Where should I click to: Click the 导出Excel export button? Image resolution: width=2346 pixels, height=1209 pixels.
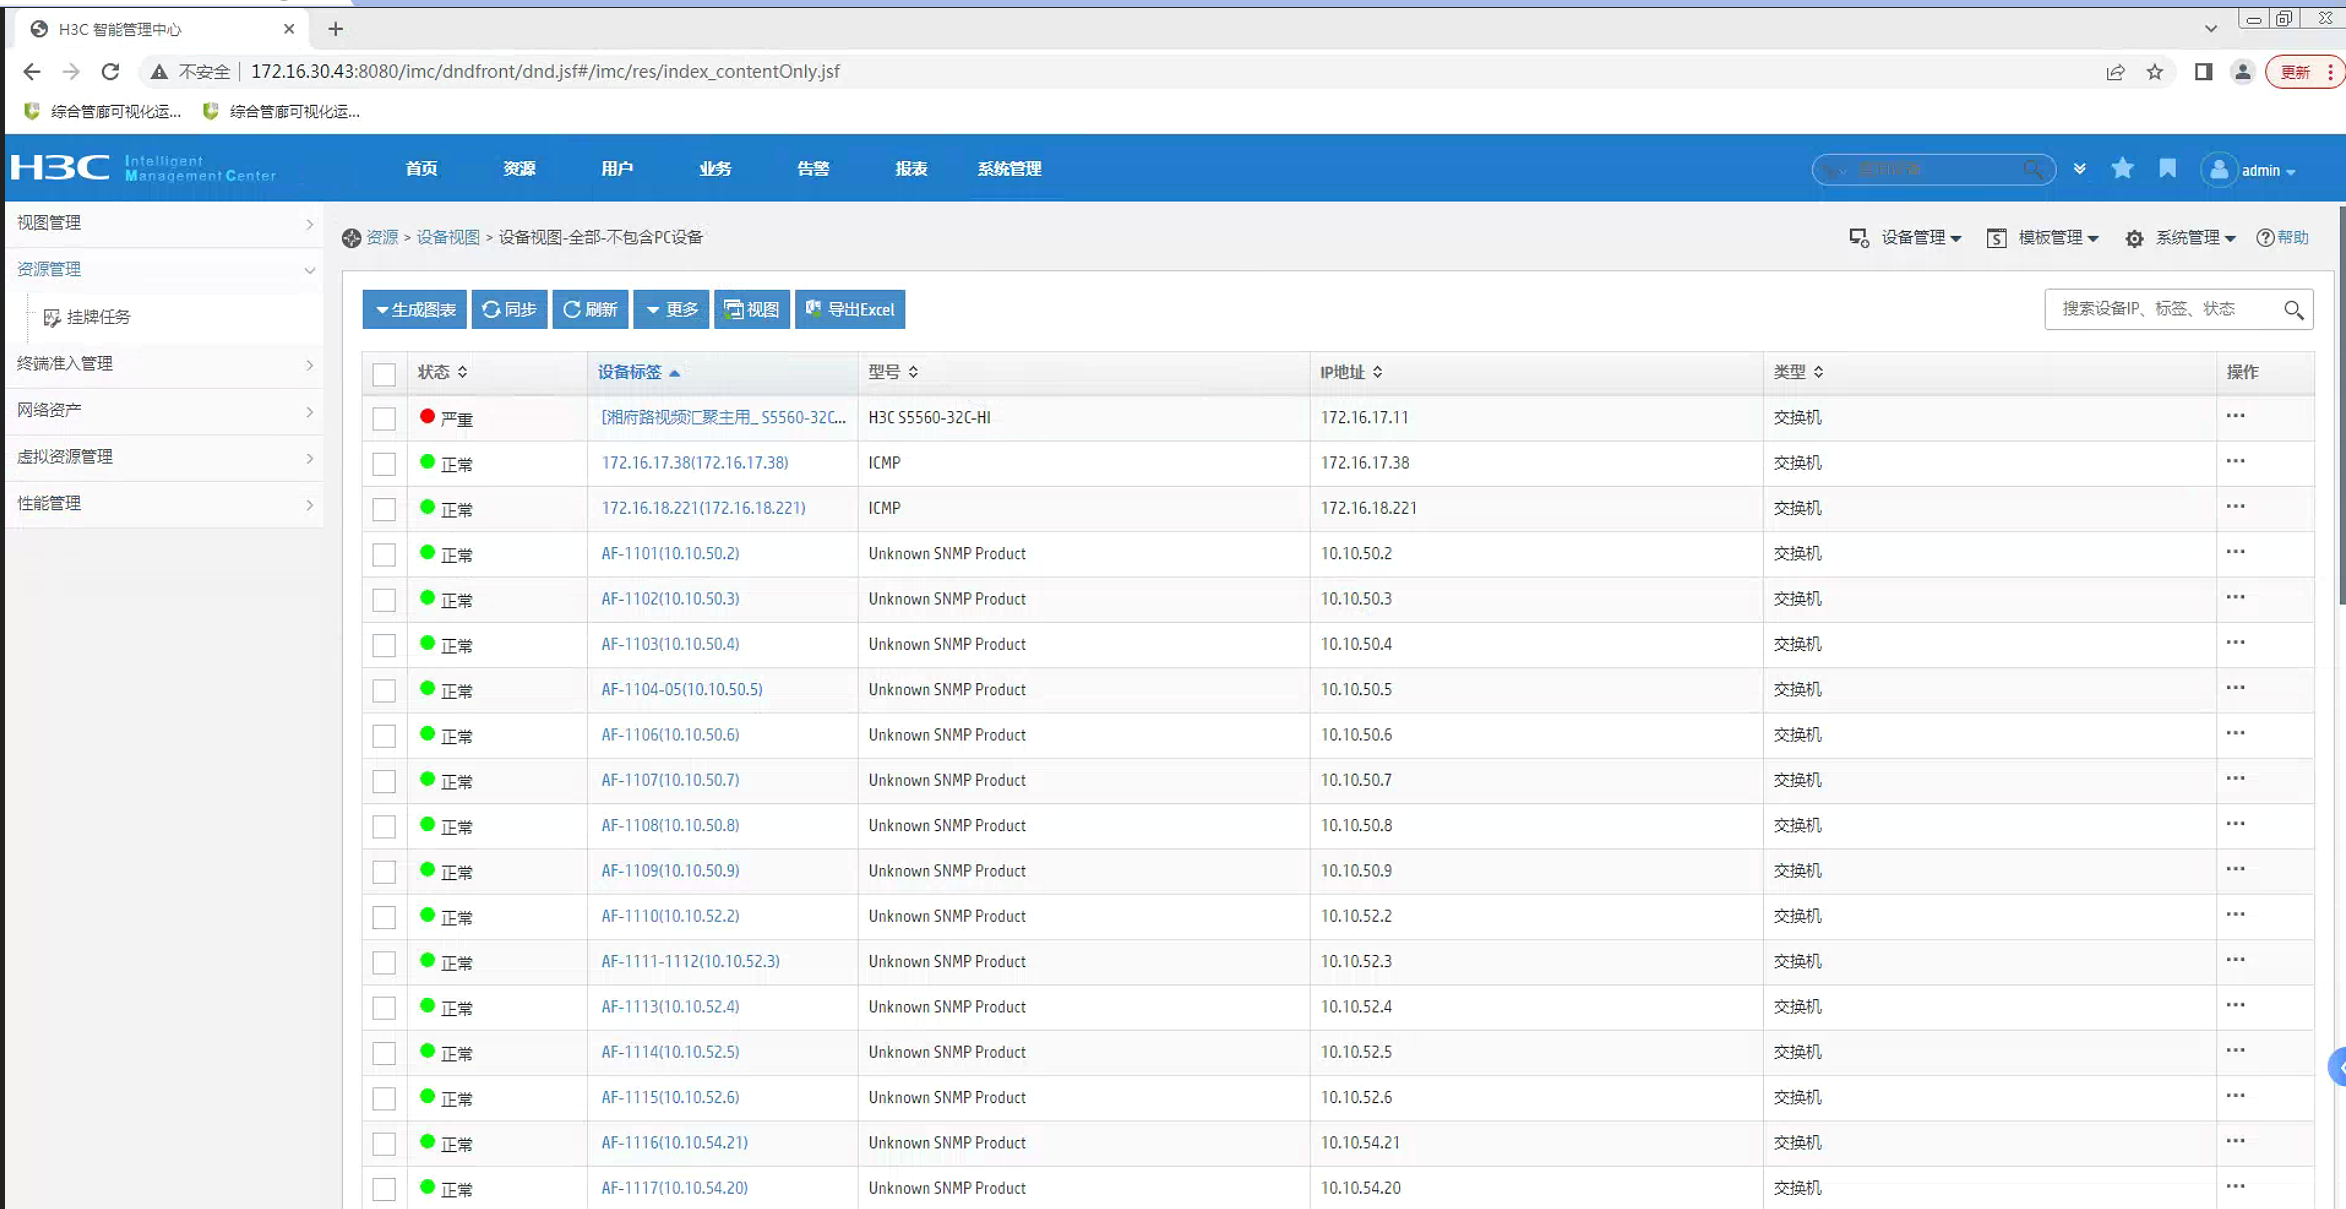(x=850, y=310)
